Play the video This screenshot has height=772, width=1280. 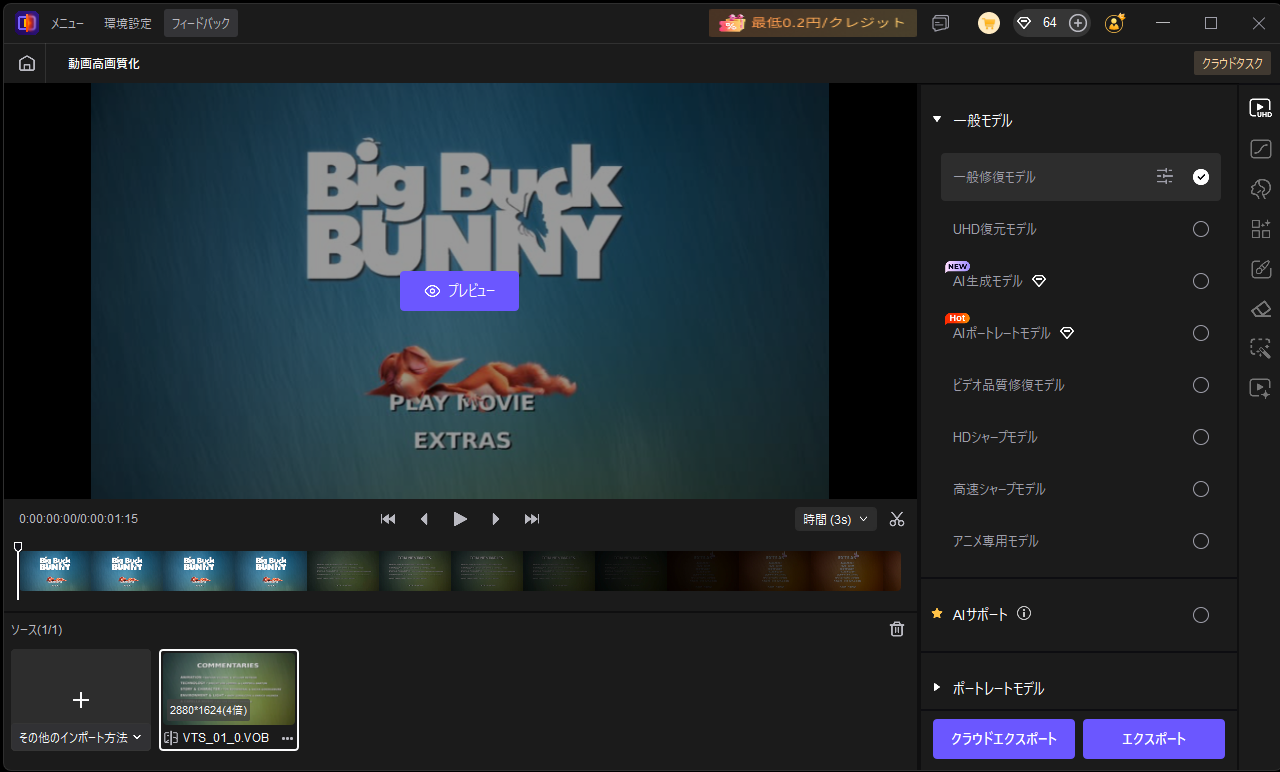(460, 519)
